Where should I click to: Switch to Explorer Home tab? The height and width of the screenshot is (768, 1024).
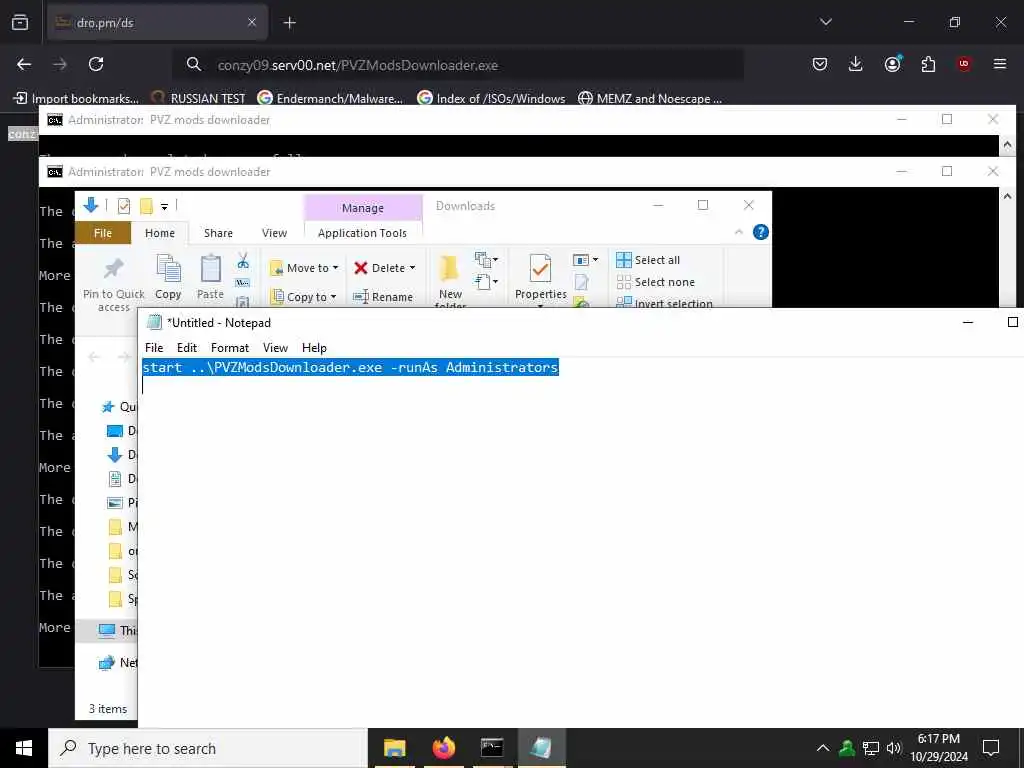tap(160, 233)
